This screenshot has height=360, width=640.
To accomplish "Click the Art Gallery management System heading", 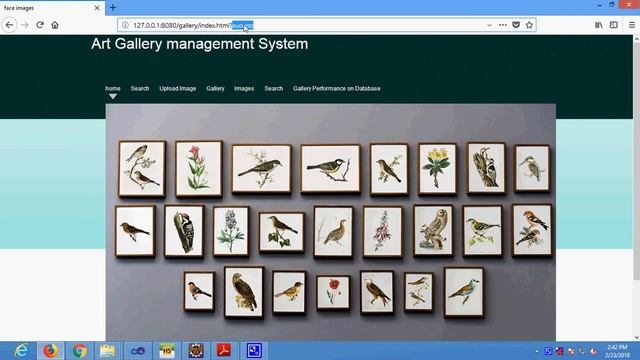I will [x=200, y=44].
